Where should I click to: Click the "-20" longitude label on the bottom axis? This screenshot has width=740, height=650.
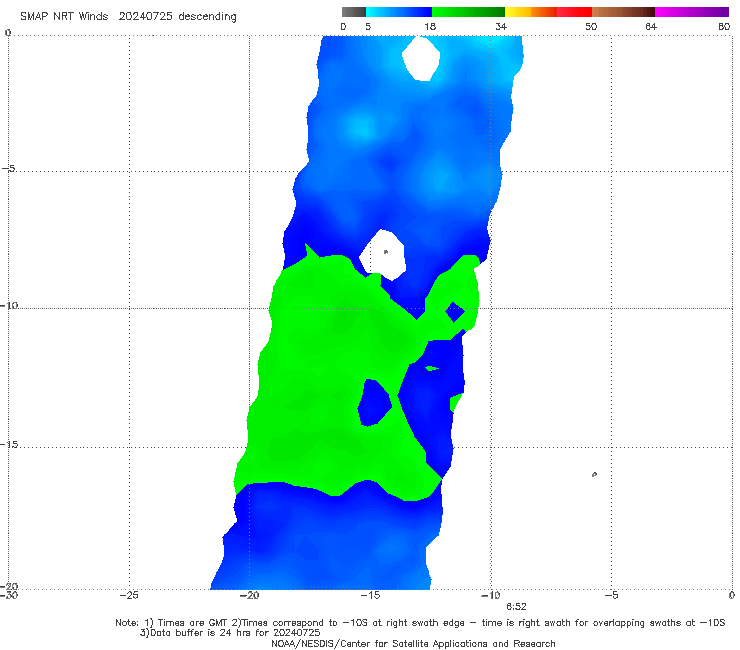pyautogui.click(x=250, y=595)
